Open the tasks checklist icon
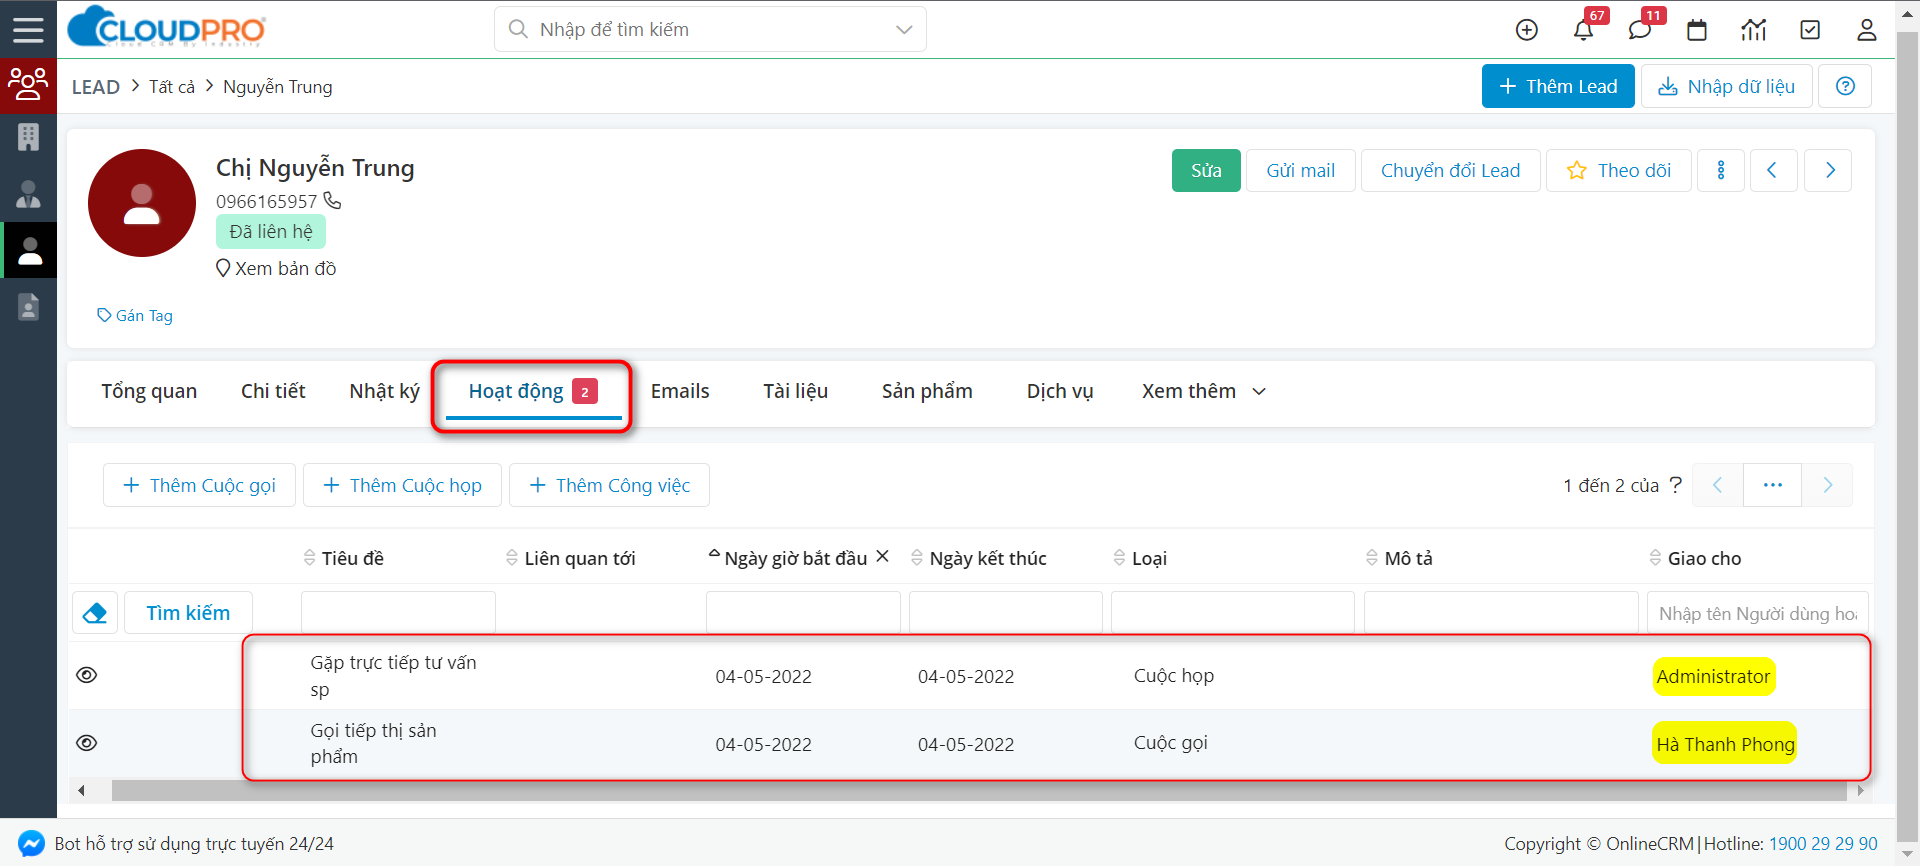This screenshot has width=1920, height=866. [x=1810, y=30]
